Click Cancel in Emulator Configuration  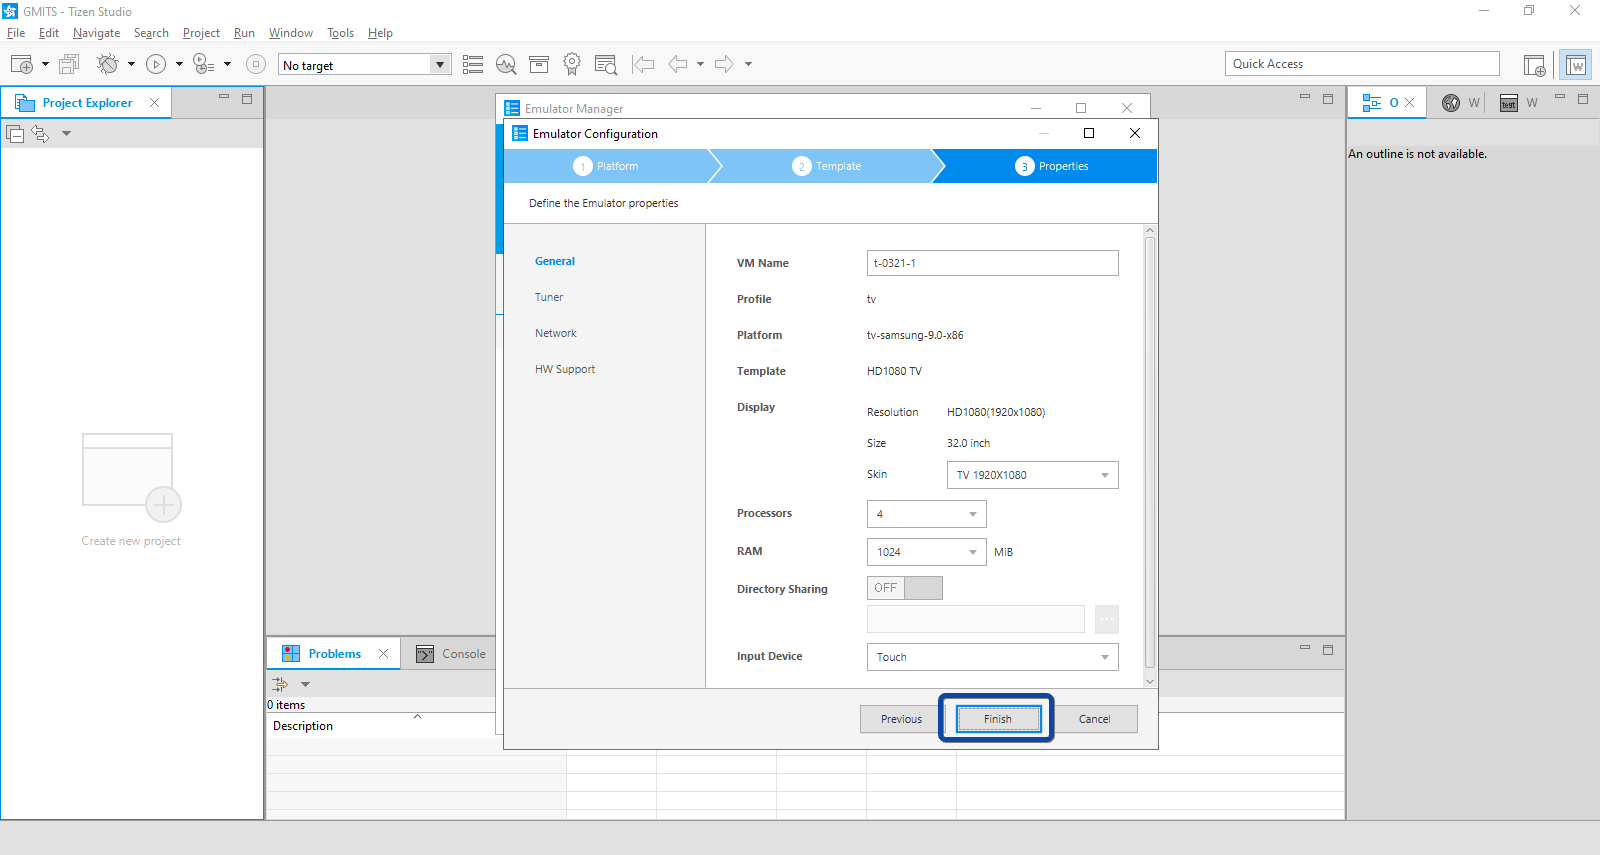tap(1094, 719)
